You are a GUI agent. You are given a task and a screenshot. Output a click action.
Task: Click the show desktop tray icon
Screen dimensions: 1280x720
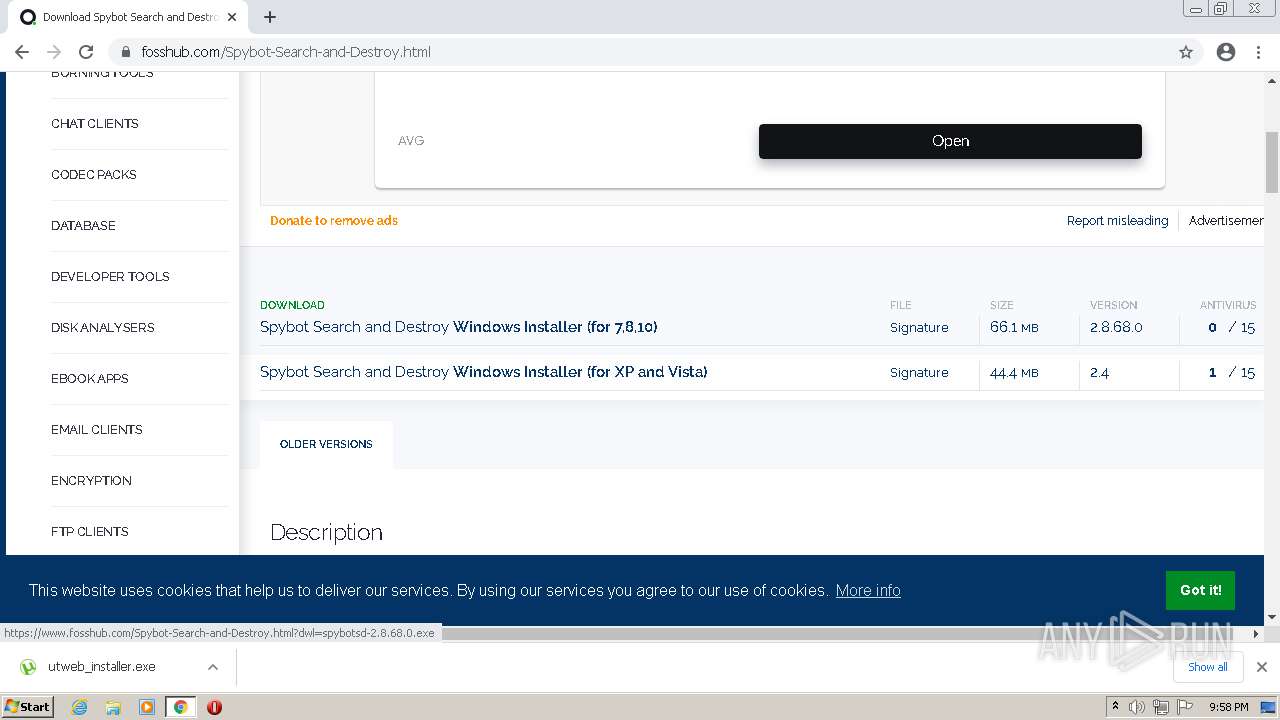1268,707
